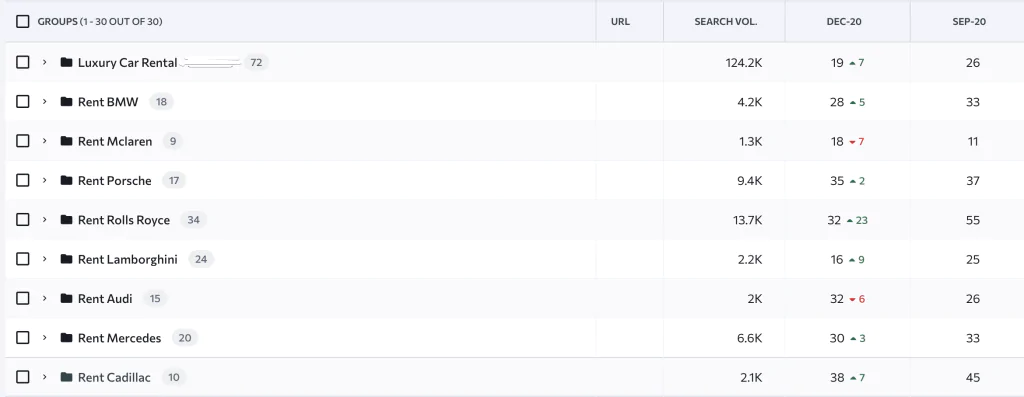Click the SEP-20 column header
Viewport: 1024px width, 397px height.
[x=969, y=22]
